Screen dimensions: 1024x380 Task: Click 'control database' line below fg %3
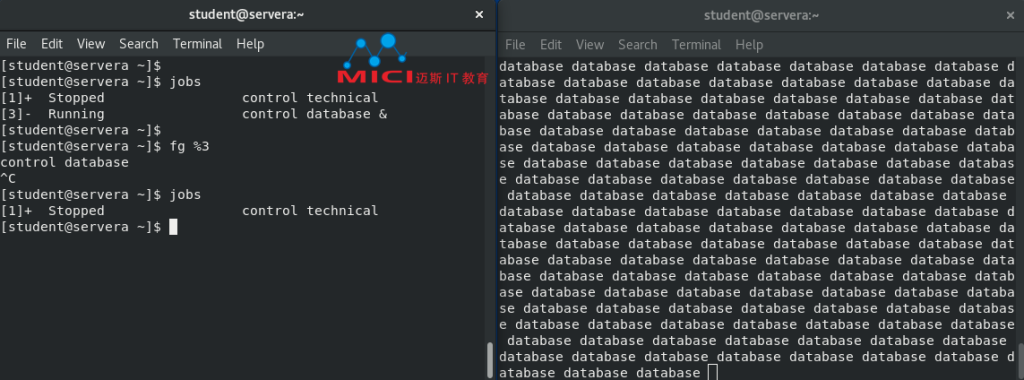tap(65, 163)
